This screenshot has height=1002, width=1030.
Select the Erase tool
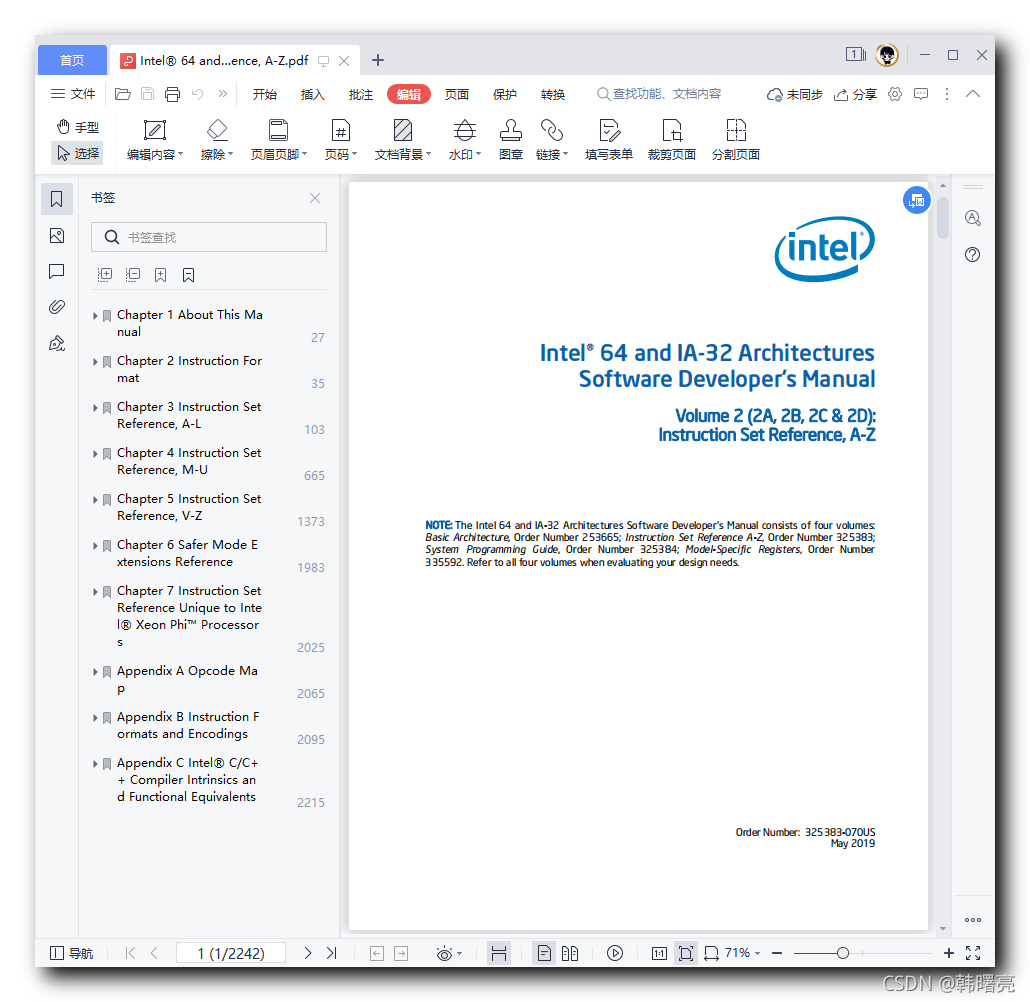pos(217,139)
